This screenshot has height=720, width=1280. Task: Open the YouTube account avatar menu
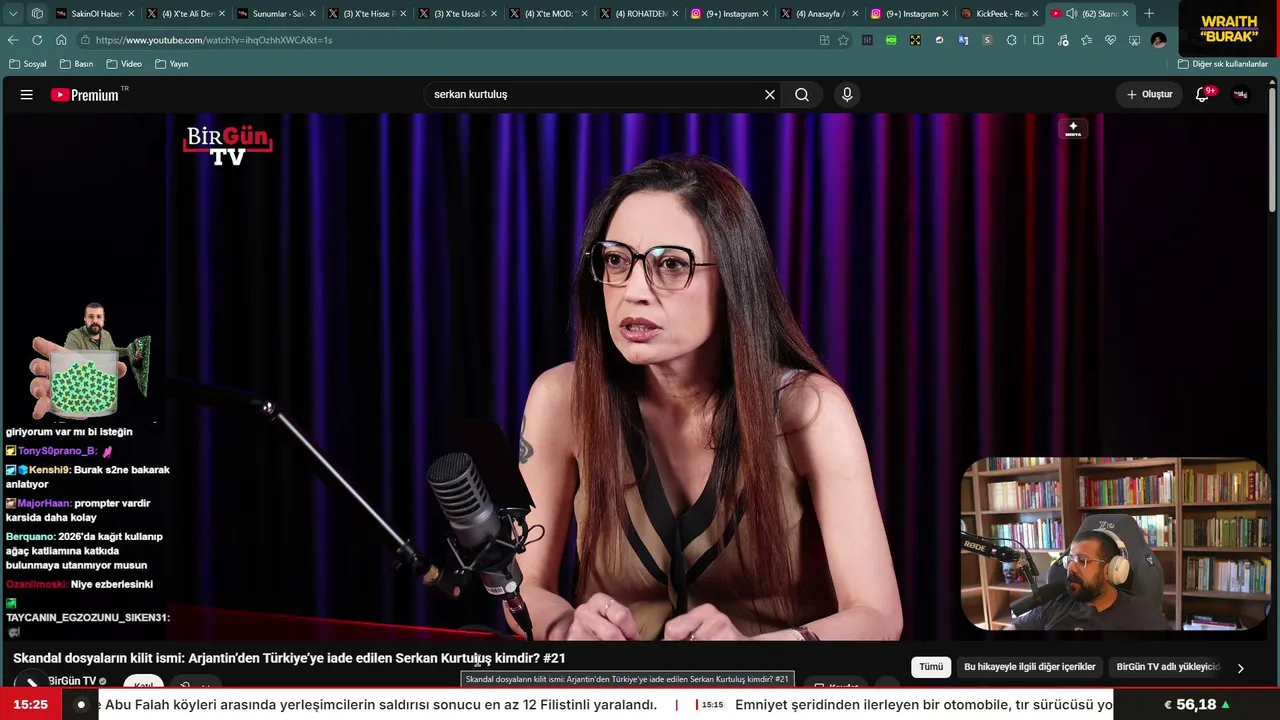tap(1241, 95)
